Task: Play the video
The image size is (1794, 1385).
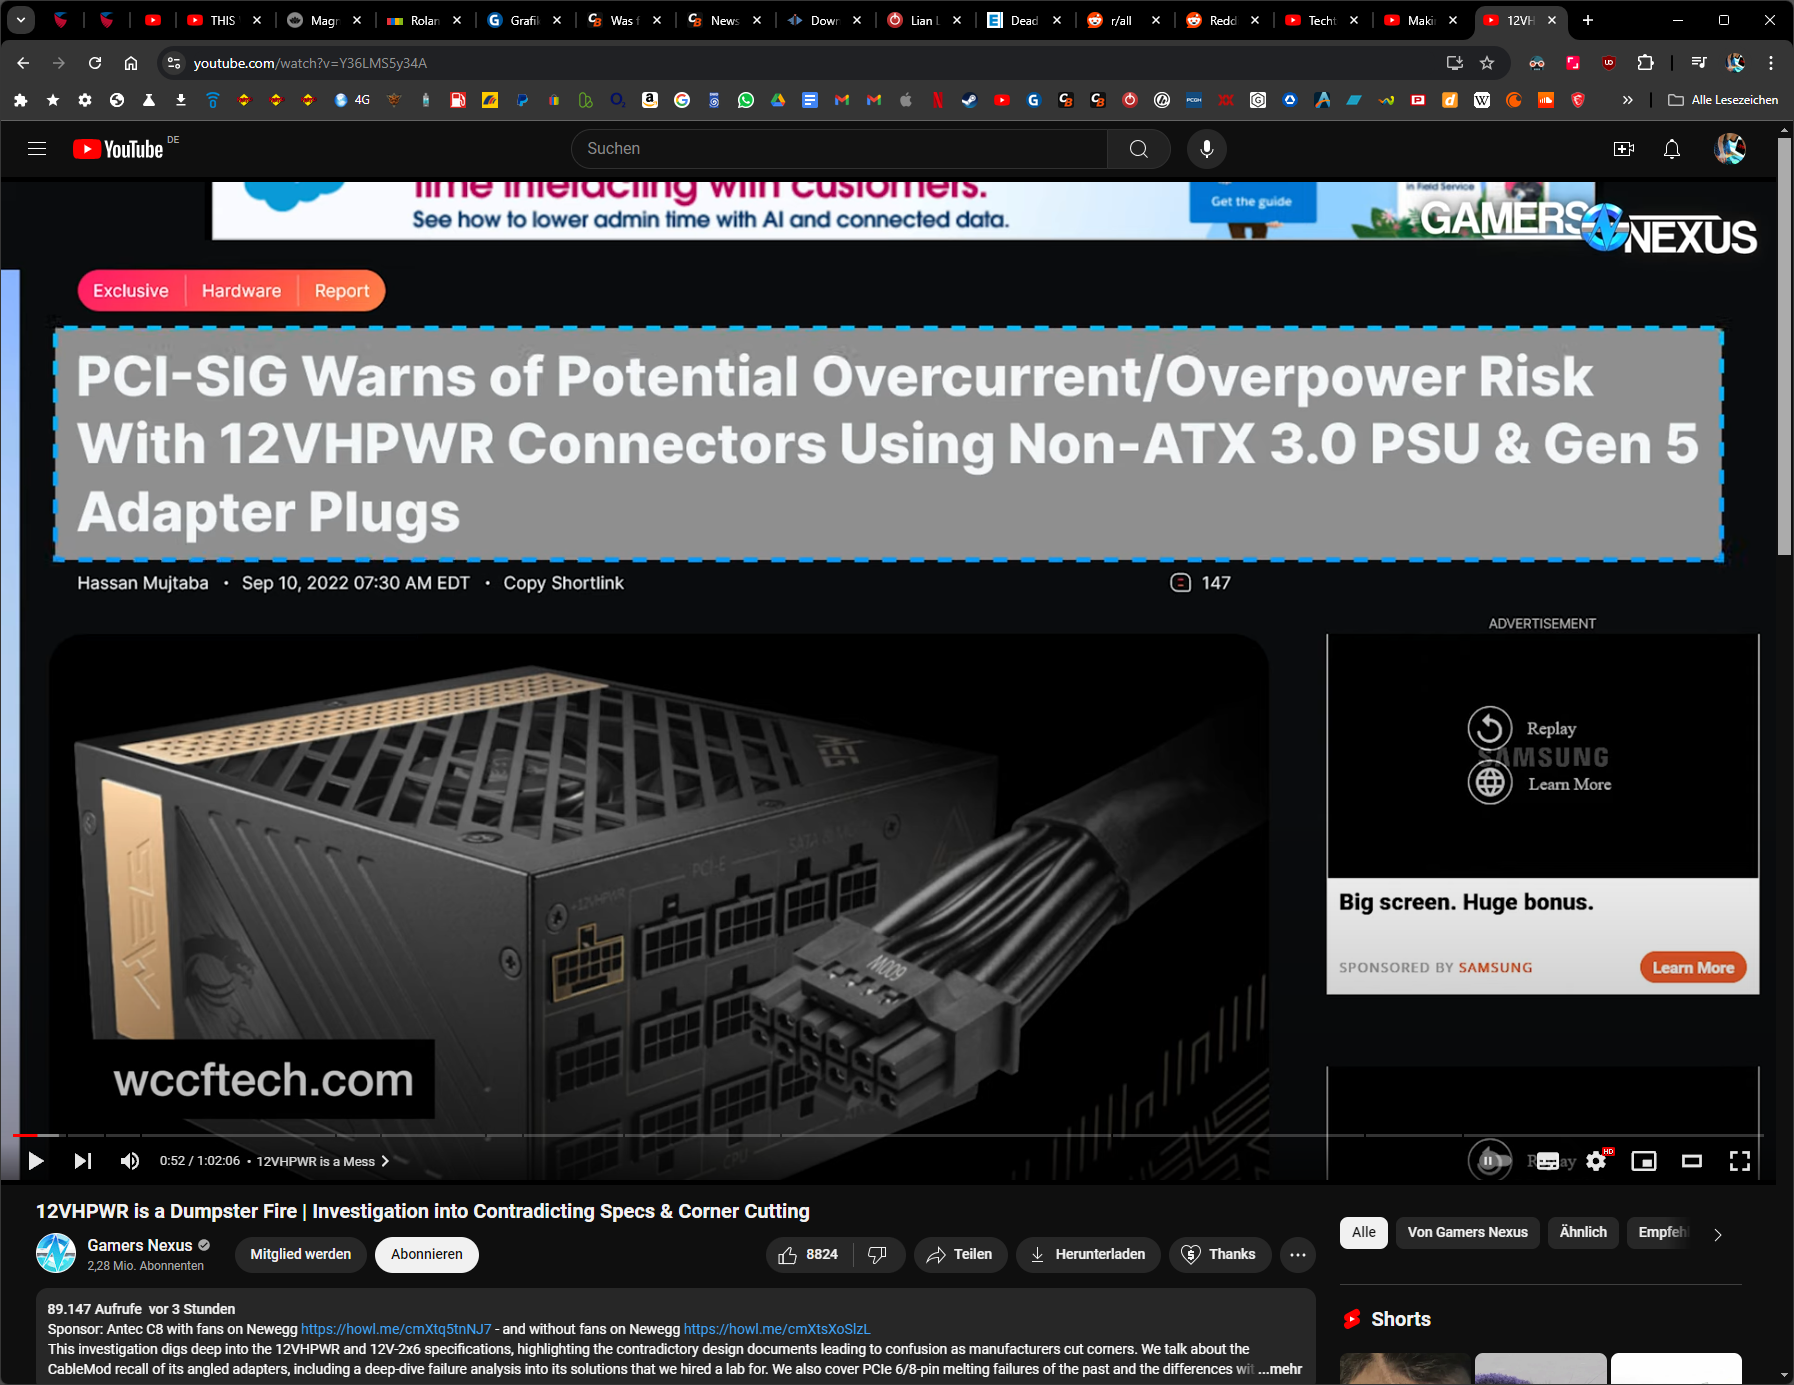Action: pyautogui.click(x=36, y=1161)
